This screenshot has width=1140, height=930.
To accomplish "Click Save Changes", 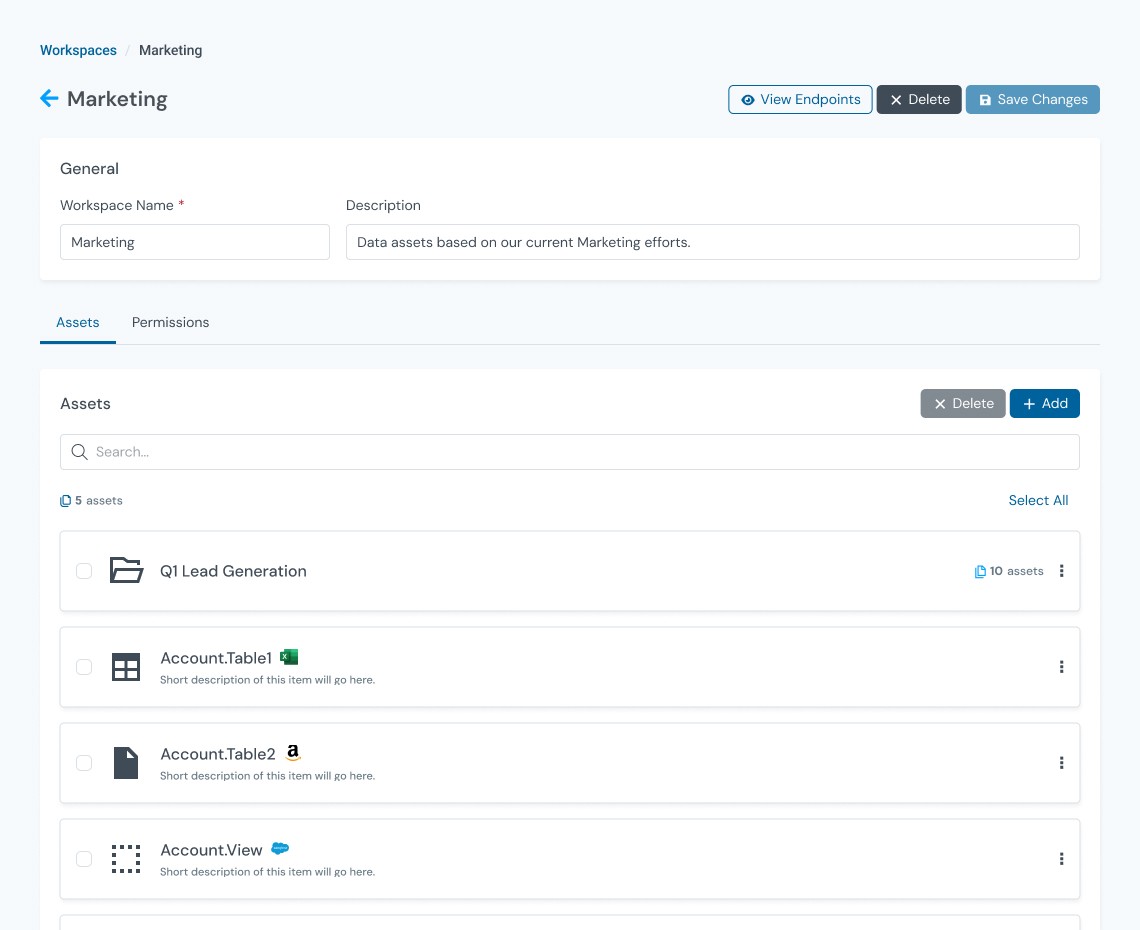I will [x=1032, y=100].
